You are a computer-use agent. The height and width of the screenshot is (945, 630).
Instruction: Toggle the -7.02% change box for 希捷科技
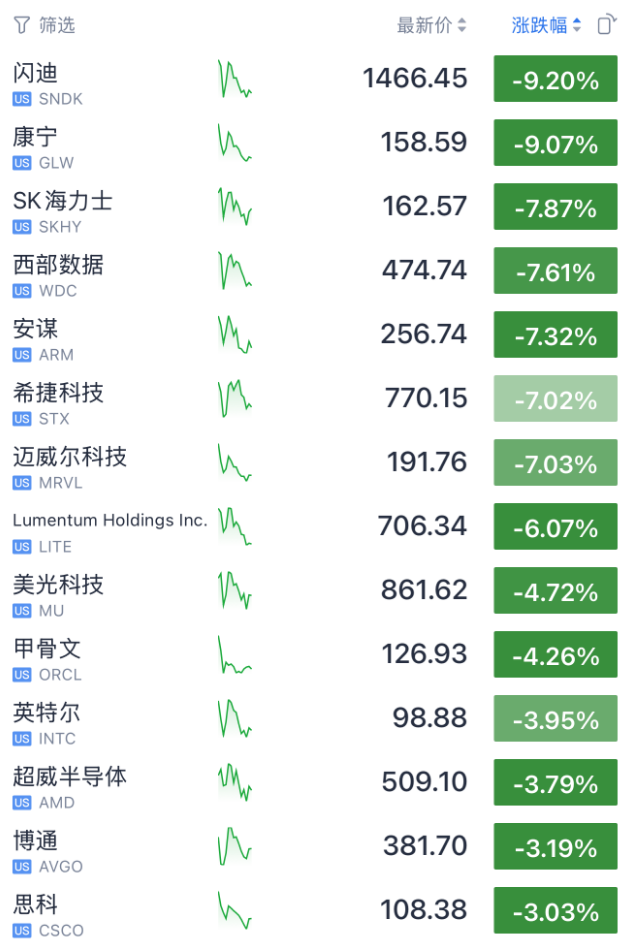(x=555, y=398)
